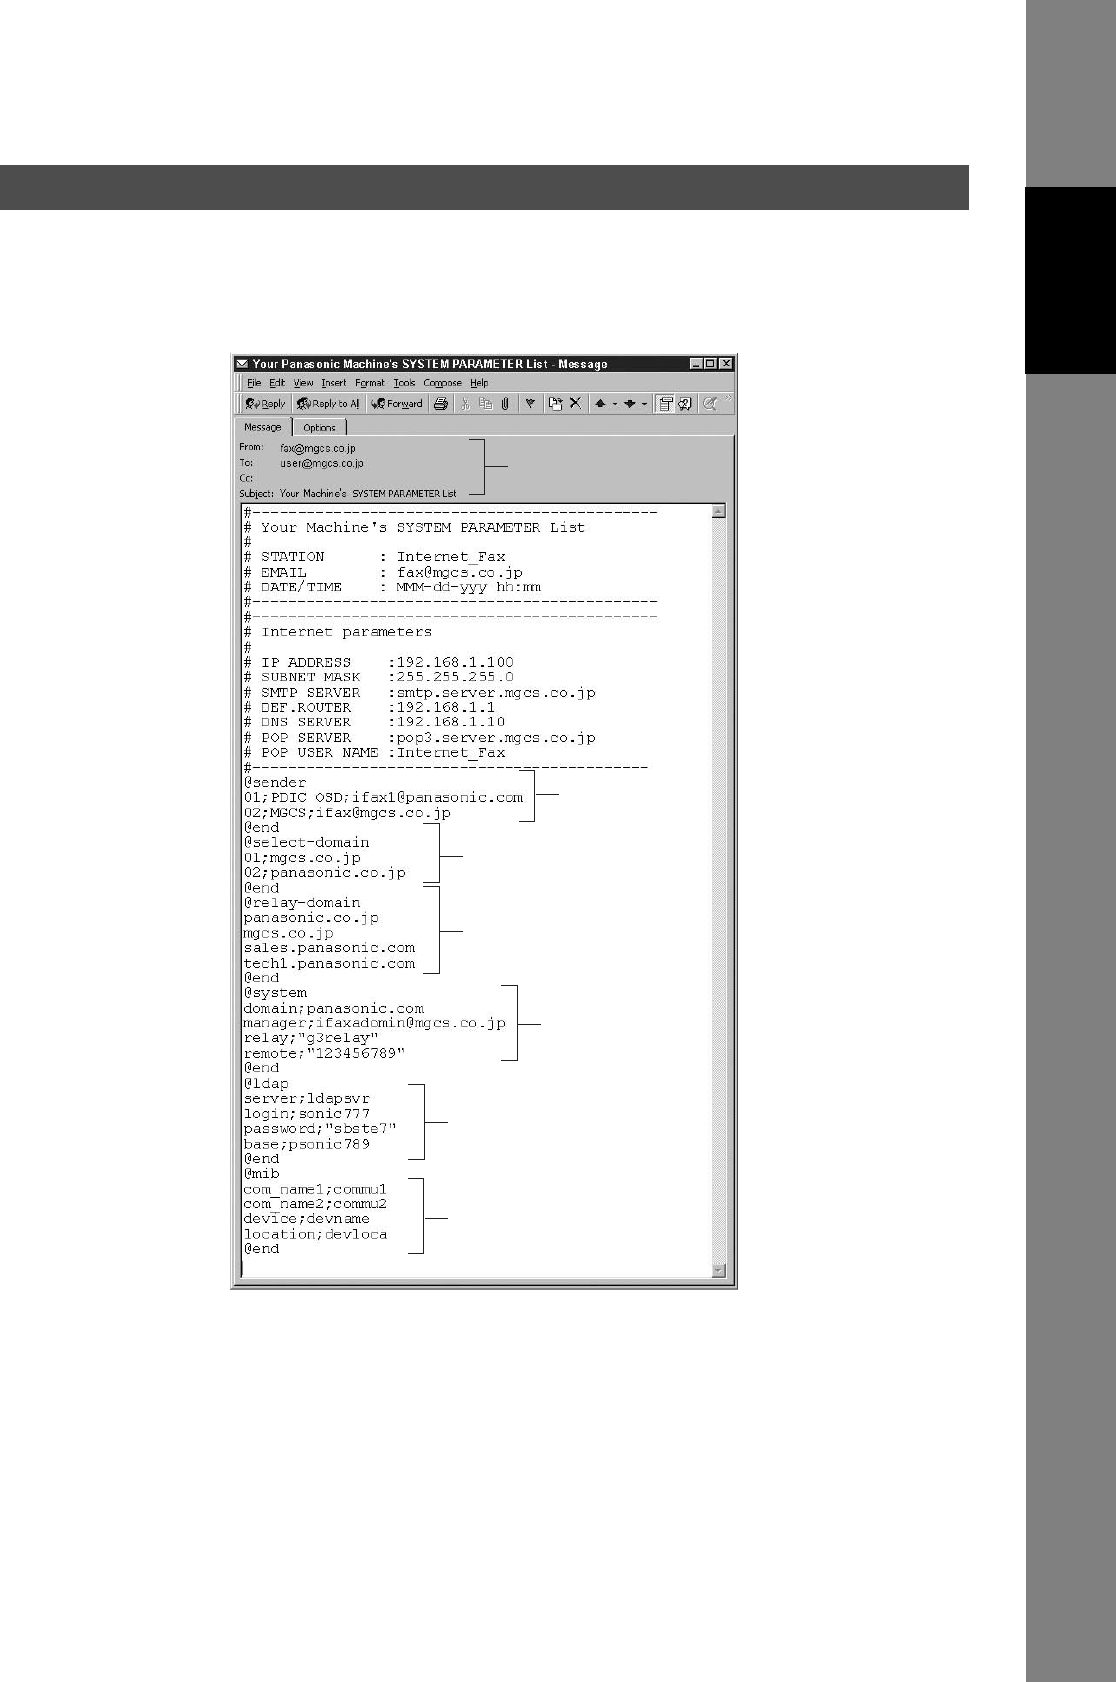Click the Move to Folder icon
Viewport: 1116px width, 1682px height.
(555, 404)
